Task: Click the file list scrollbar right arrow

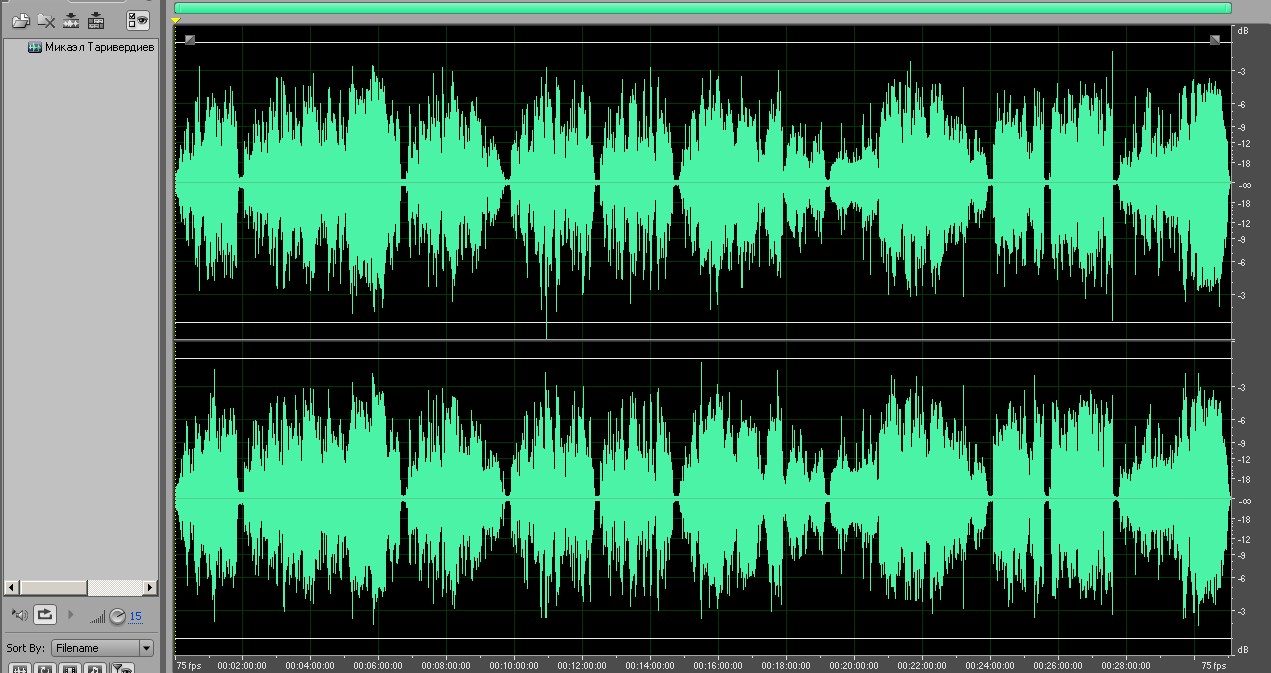Action: [x=150, y=587]
